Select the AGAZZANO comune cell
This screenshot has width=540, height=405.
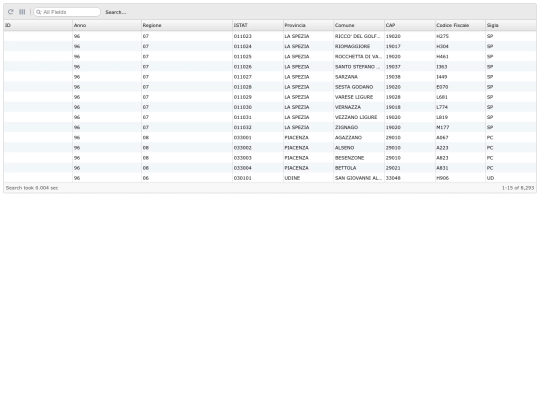[x=359, y=137]
